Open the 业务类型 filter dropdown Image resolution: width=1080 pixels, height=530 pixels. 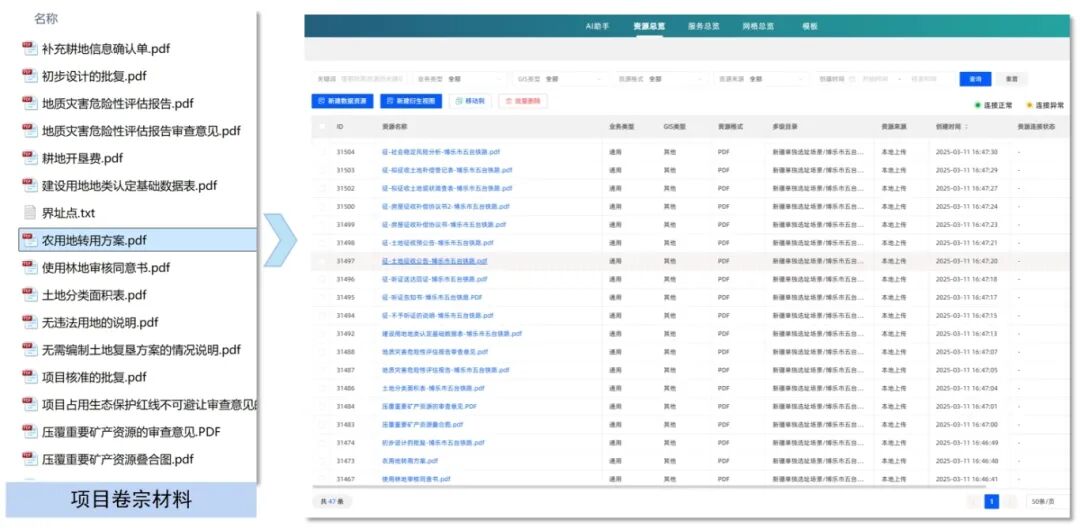click(460, 79)
